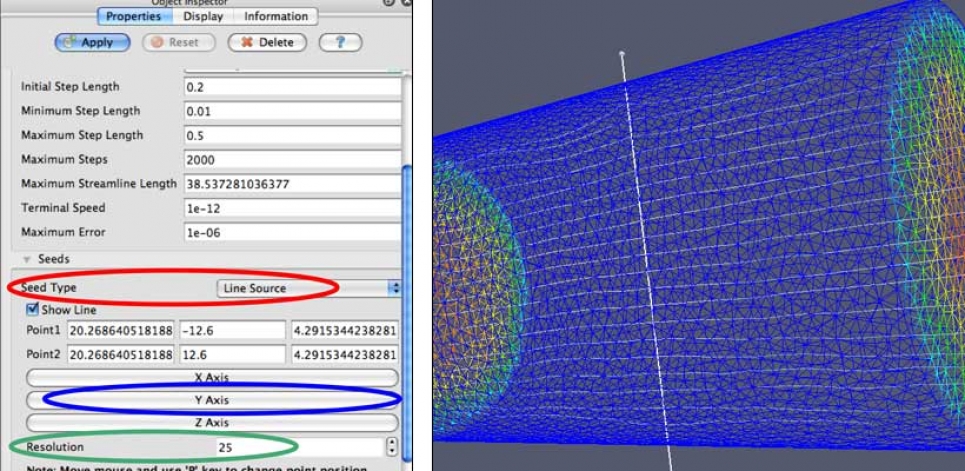The width and height of the screenshot is (965, 471).
Task: Click the Initial Step Length field
Action: (291, 88)
